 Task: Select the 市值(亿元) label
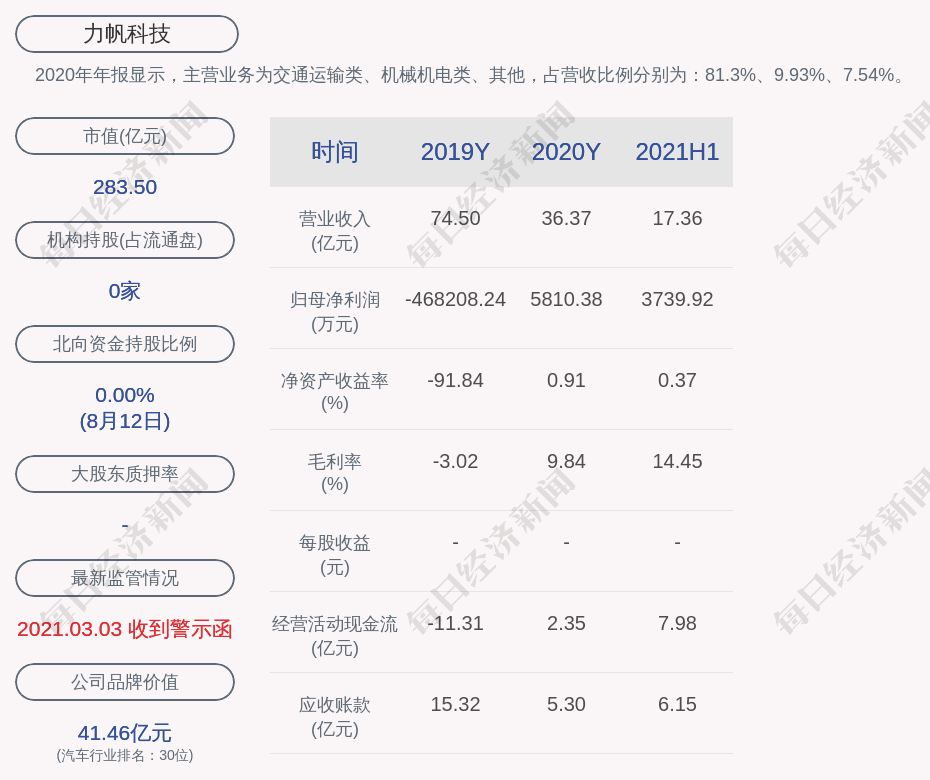click(125, 136)
